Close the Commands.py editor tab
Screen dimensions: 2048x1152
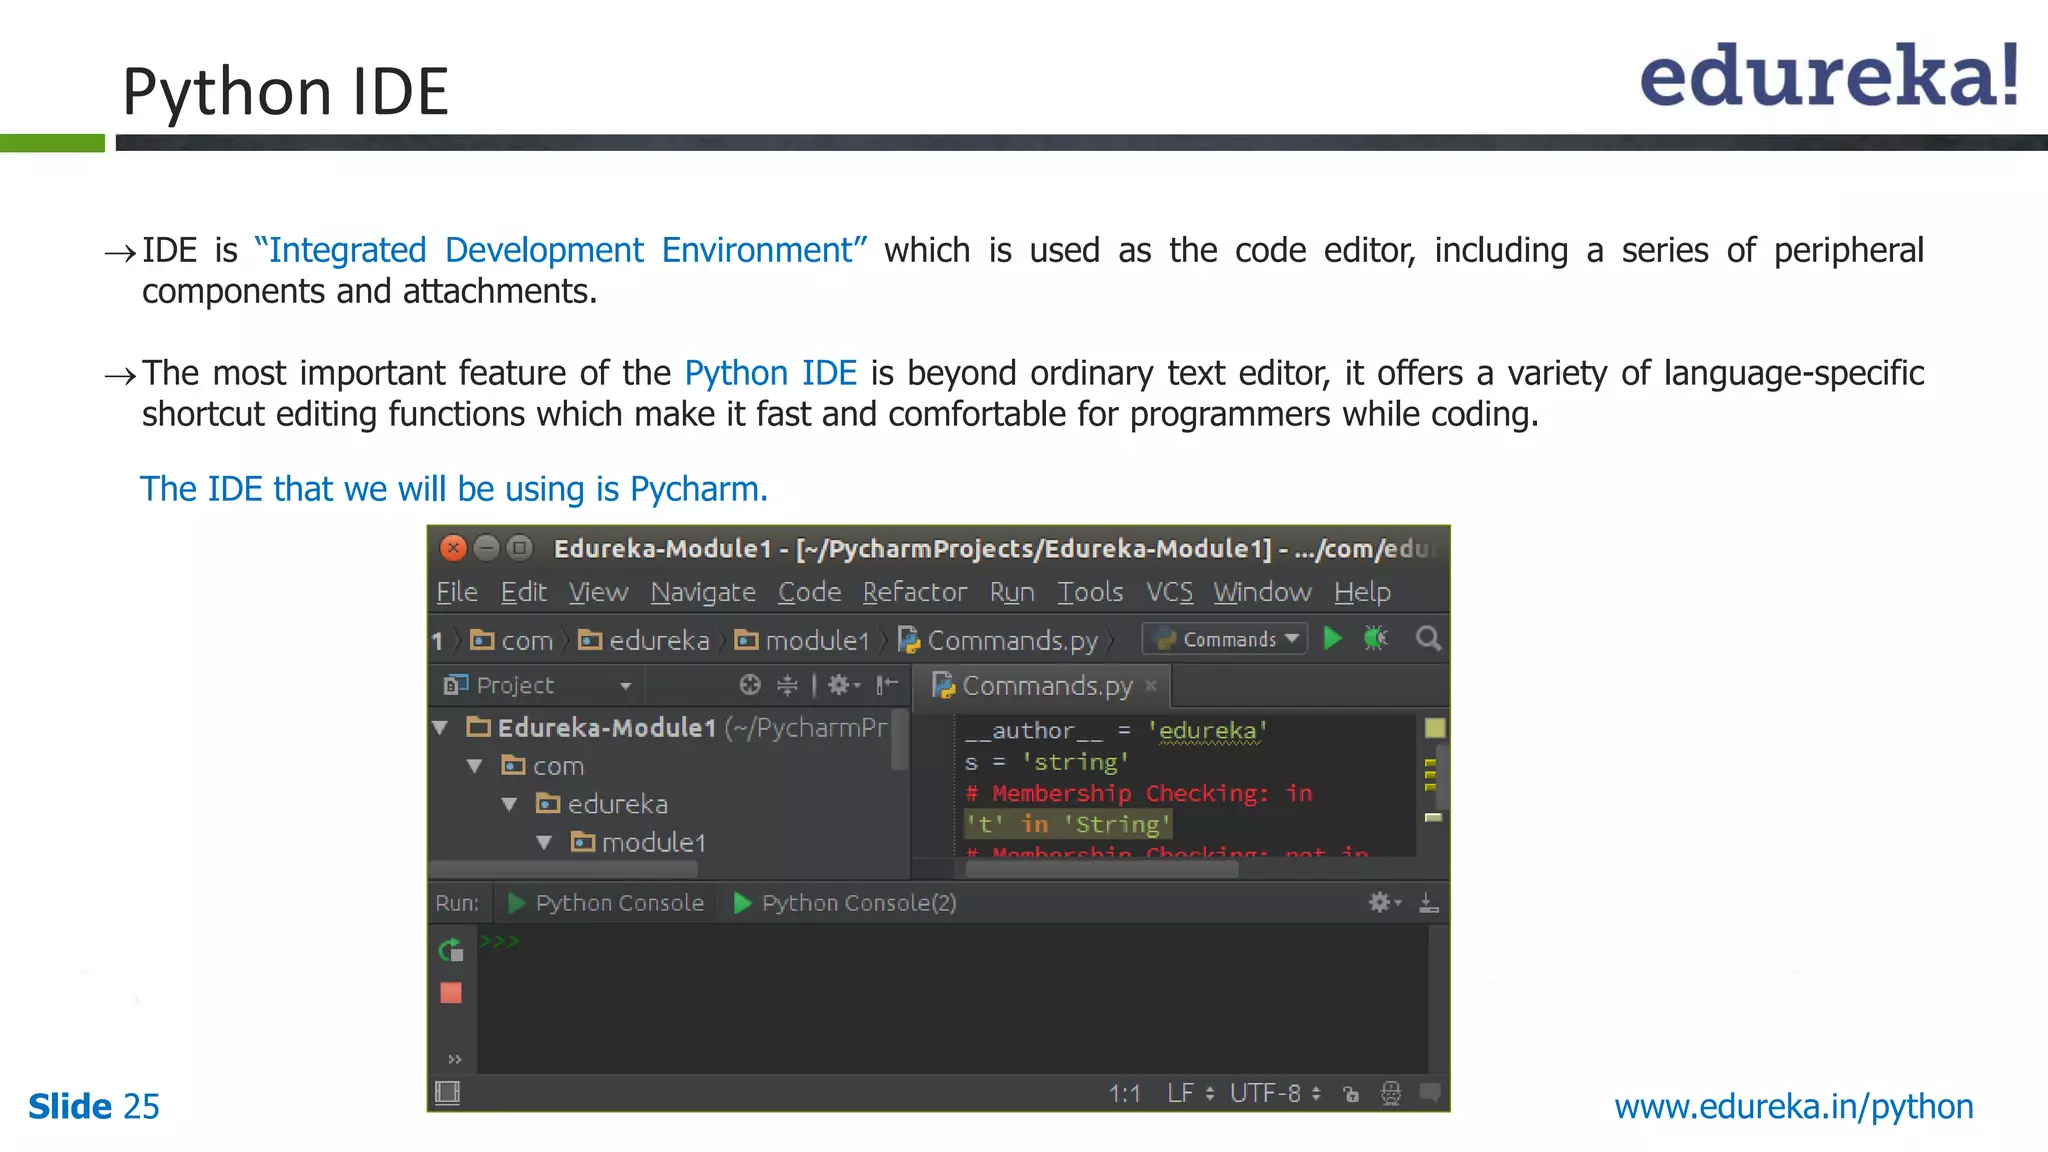point(1151,685)
